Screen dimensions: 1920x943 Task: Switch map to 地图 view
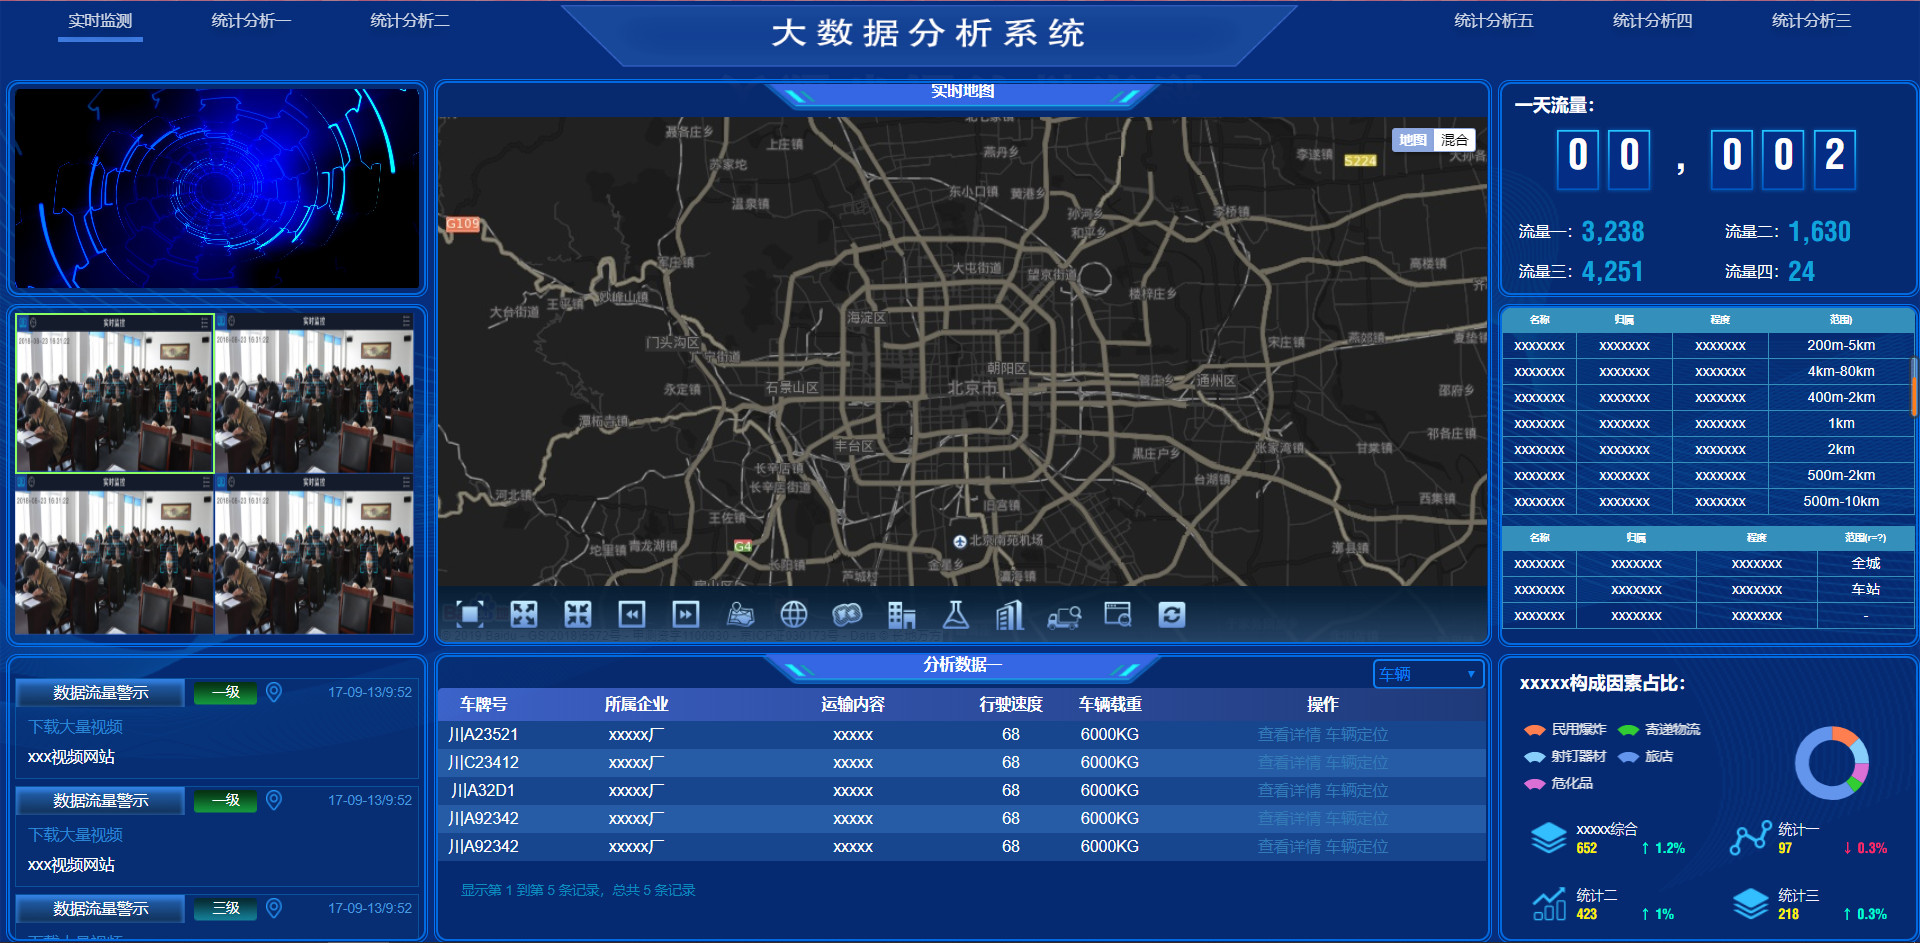[1413, 140]
